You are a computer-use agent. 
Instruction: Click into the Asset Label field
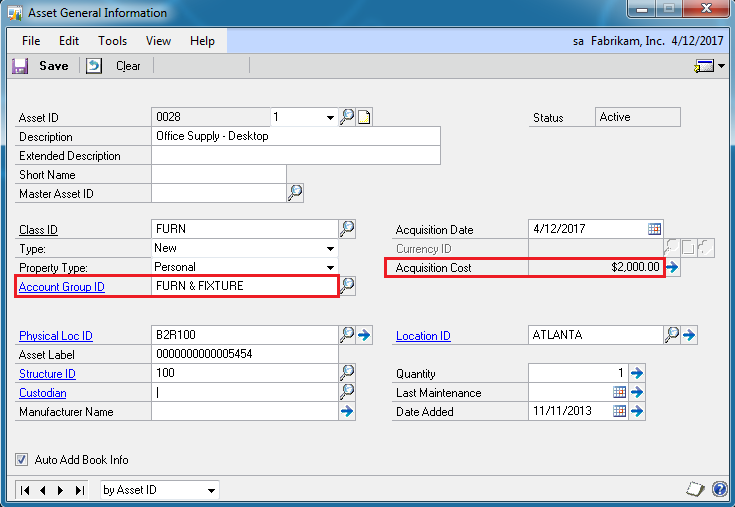click(x=245, y=354)
